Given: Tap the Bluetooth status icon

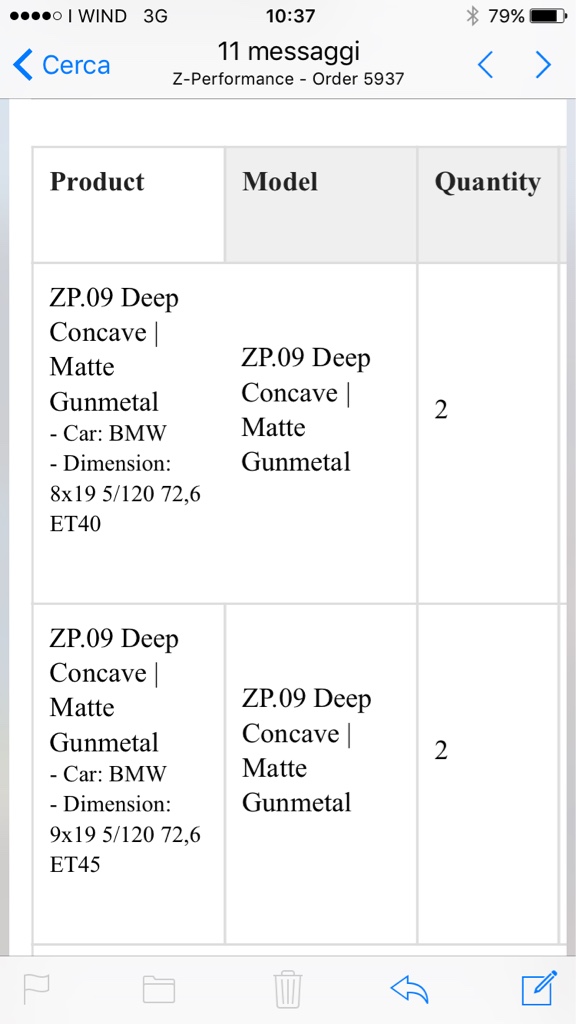Looking at the screenshot, I should click(x=472, y=16).
